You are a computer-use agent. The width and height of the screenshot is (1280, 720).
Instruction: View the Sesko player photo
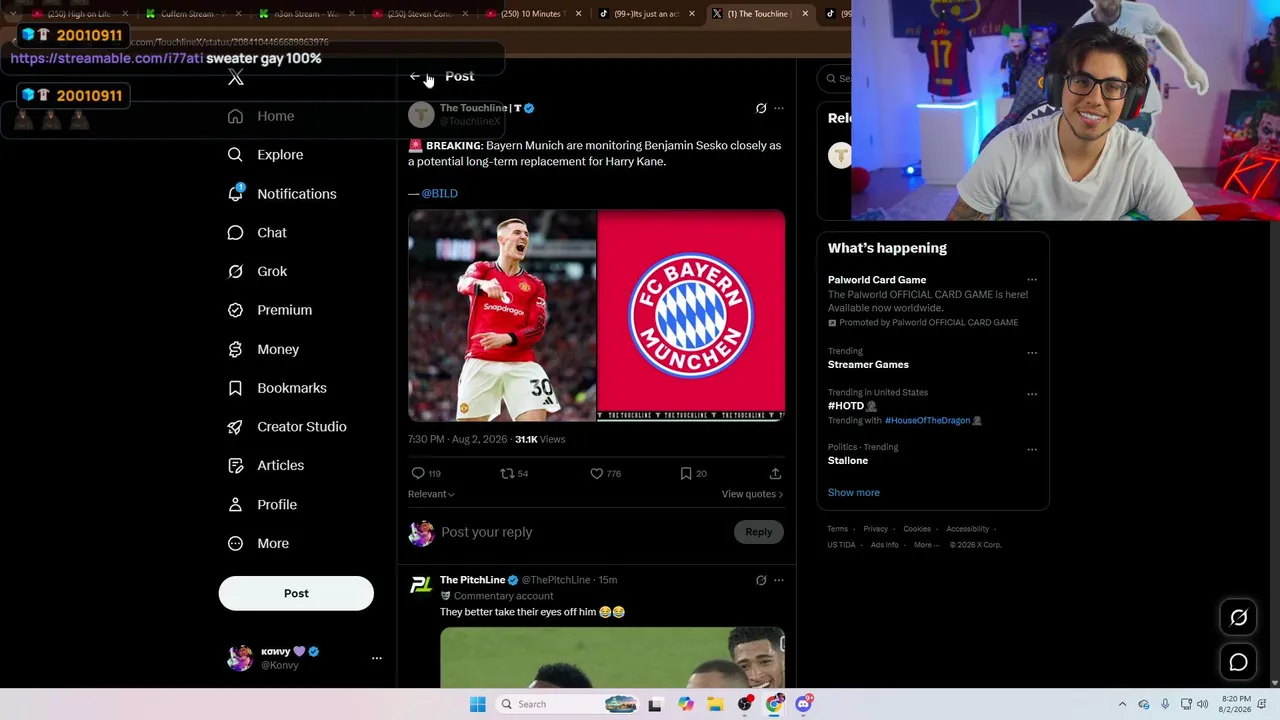[x=502, y=315]
